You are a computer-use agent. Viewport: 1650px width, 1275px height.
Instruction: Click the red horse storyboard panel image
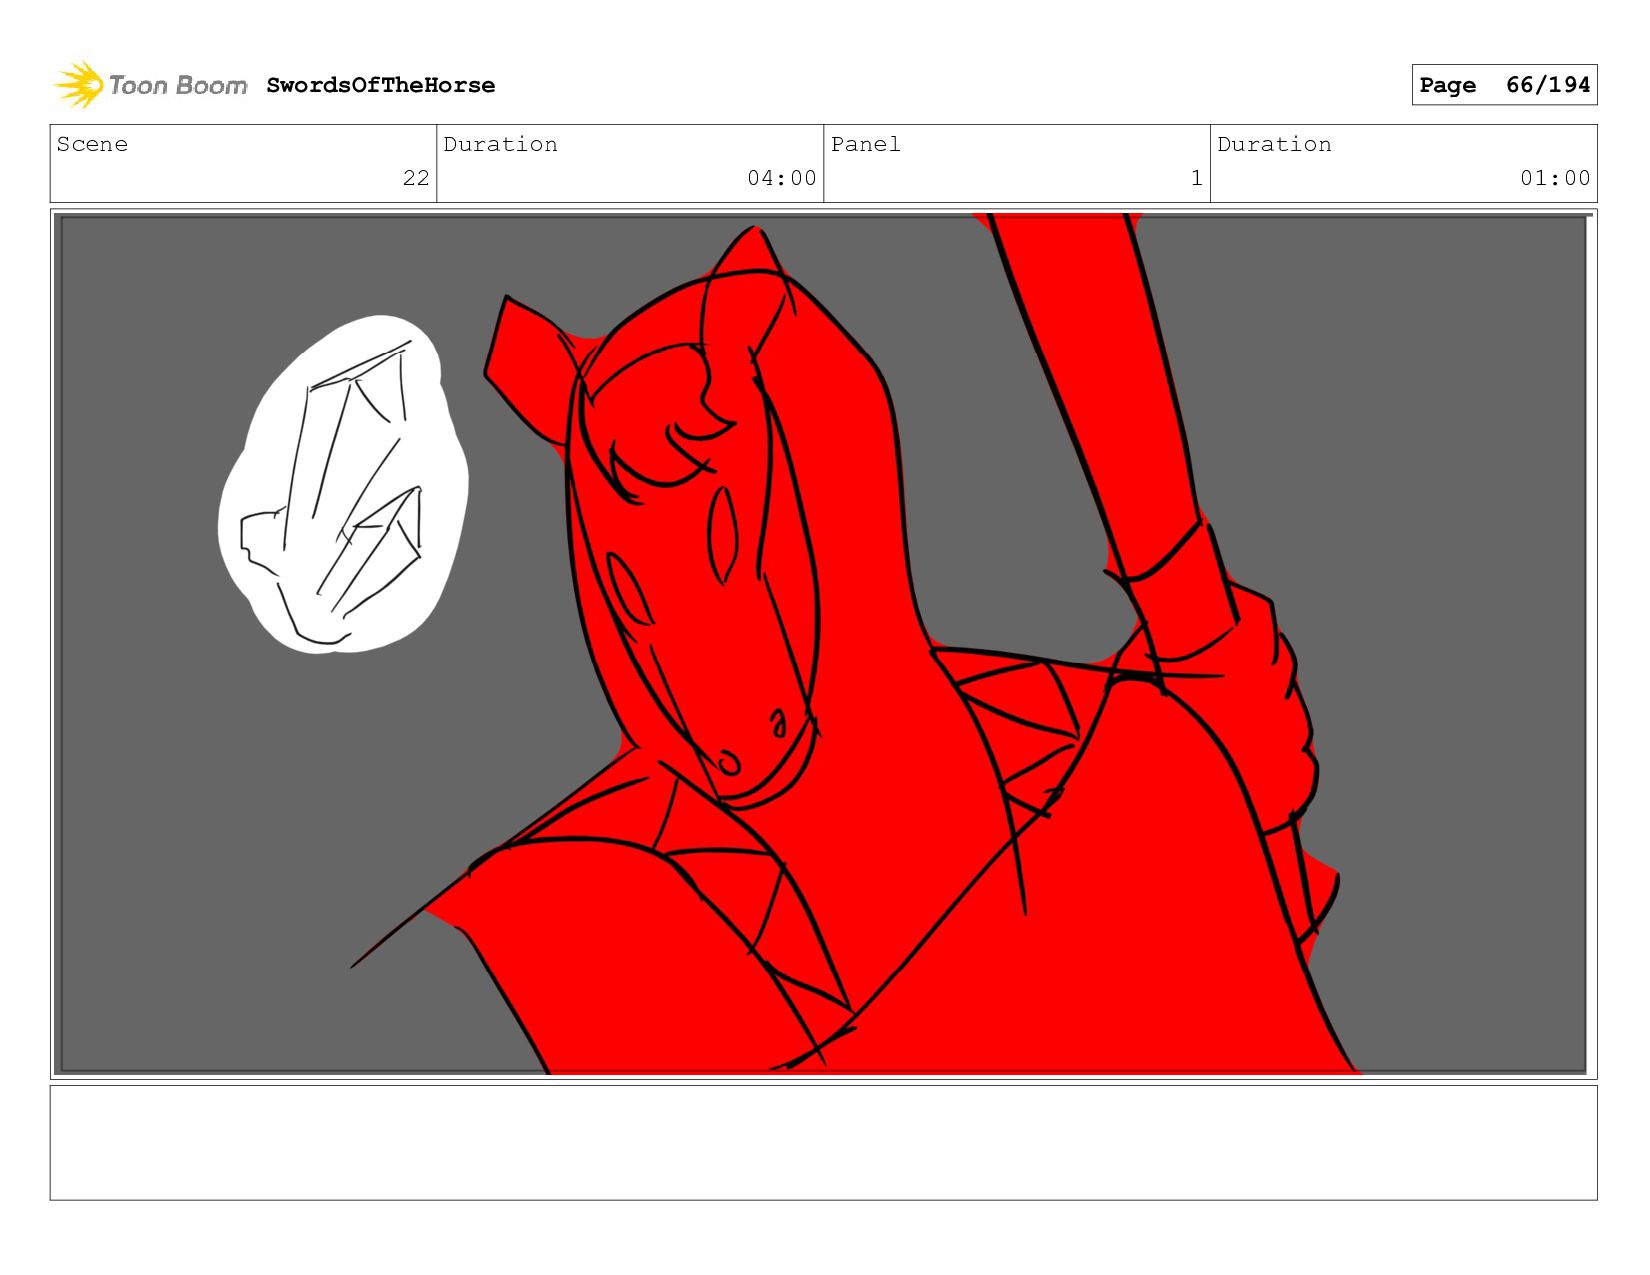(x=824, y=644)
